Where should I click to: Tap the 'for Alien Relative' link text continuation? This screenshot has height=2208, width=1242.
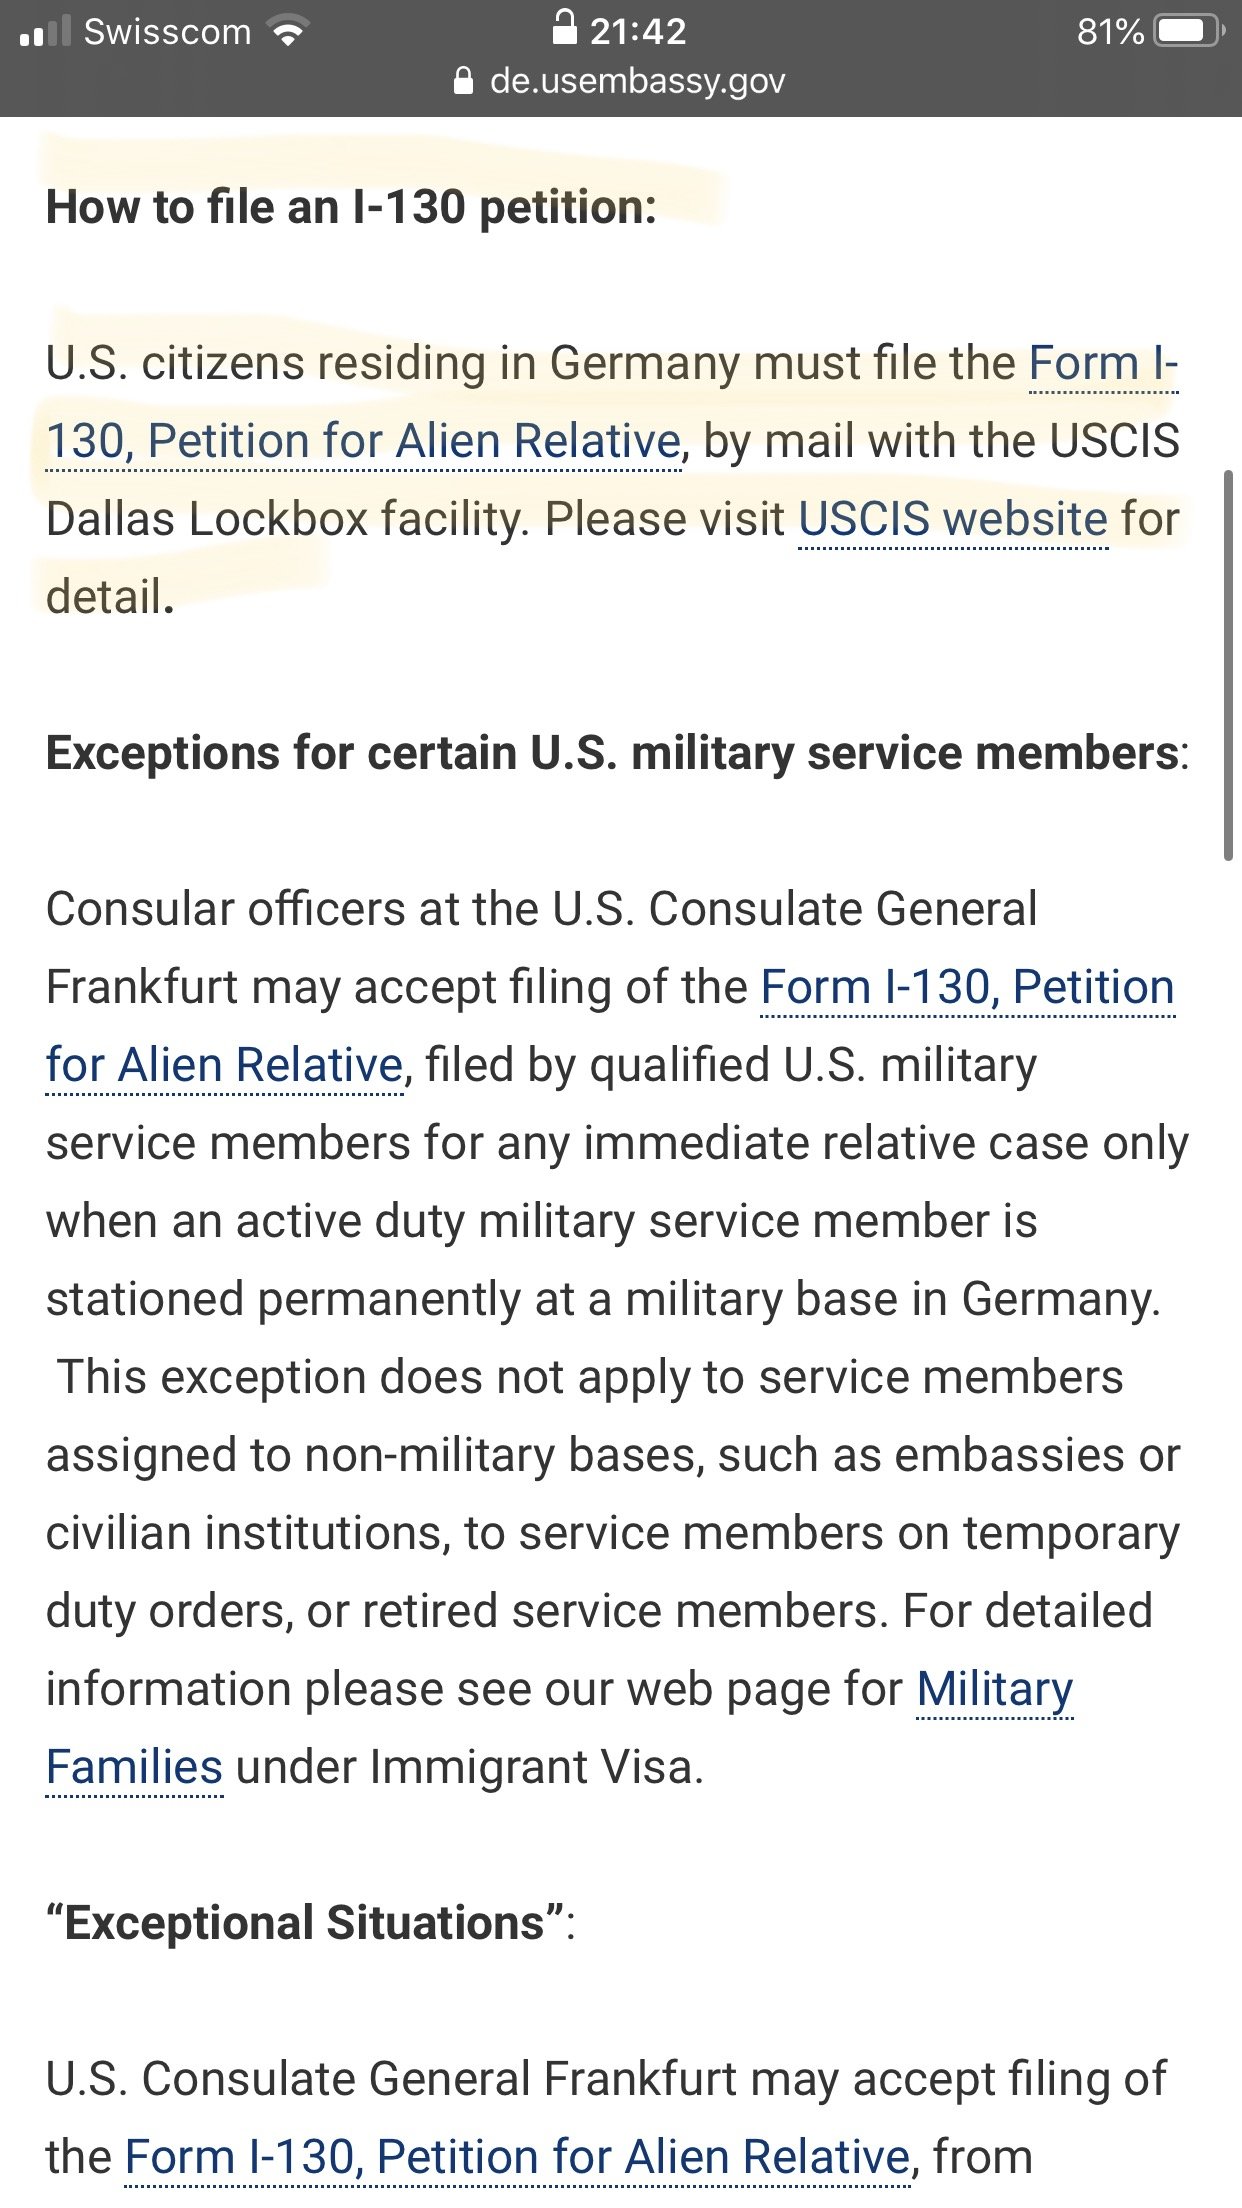coord(225,1066)
